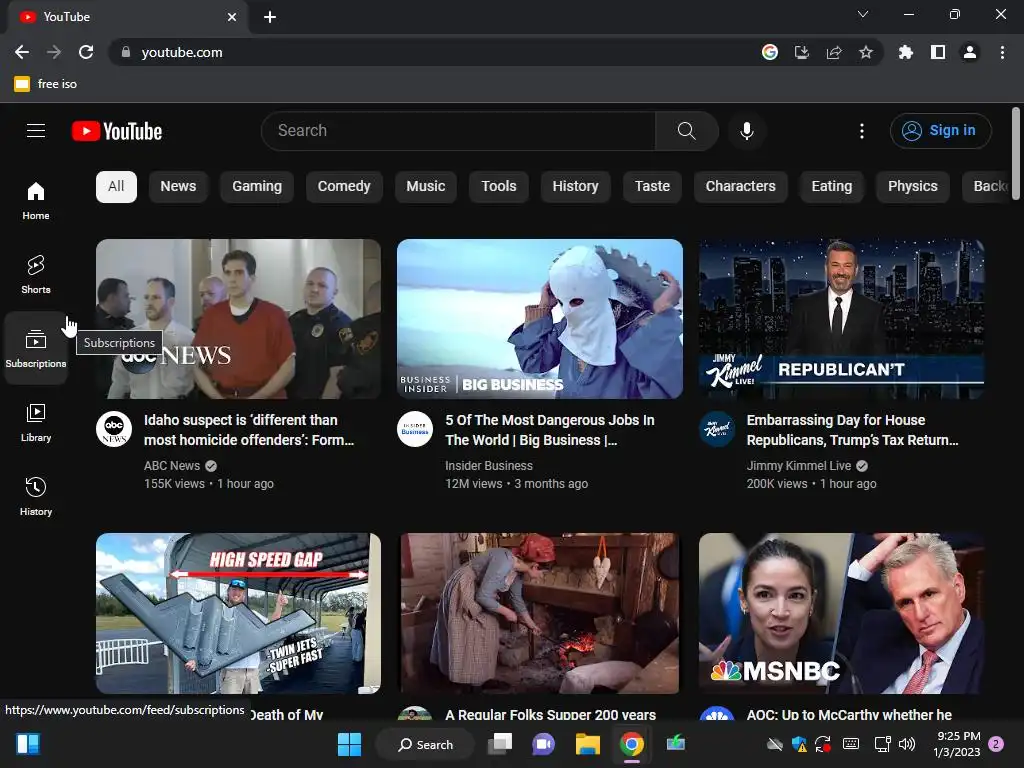
Task: Start voice search with microphone icon
Action: click(x=746, y=131)
